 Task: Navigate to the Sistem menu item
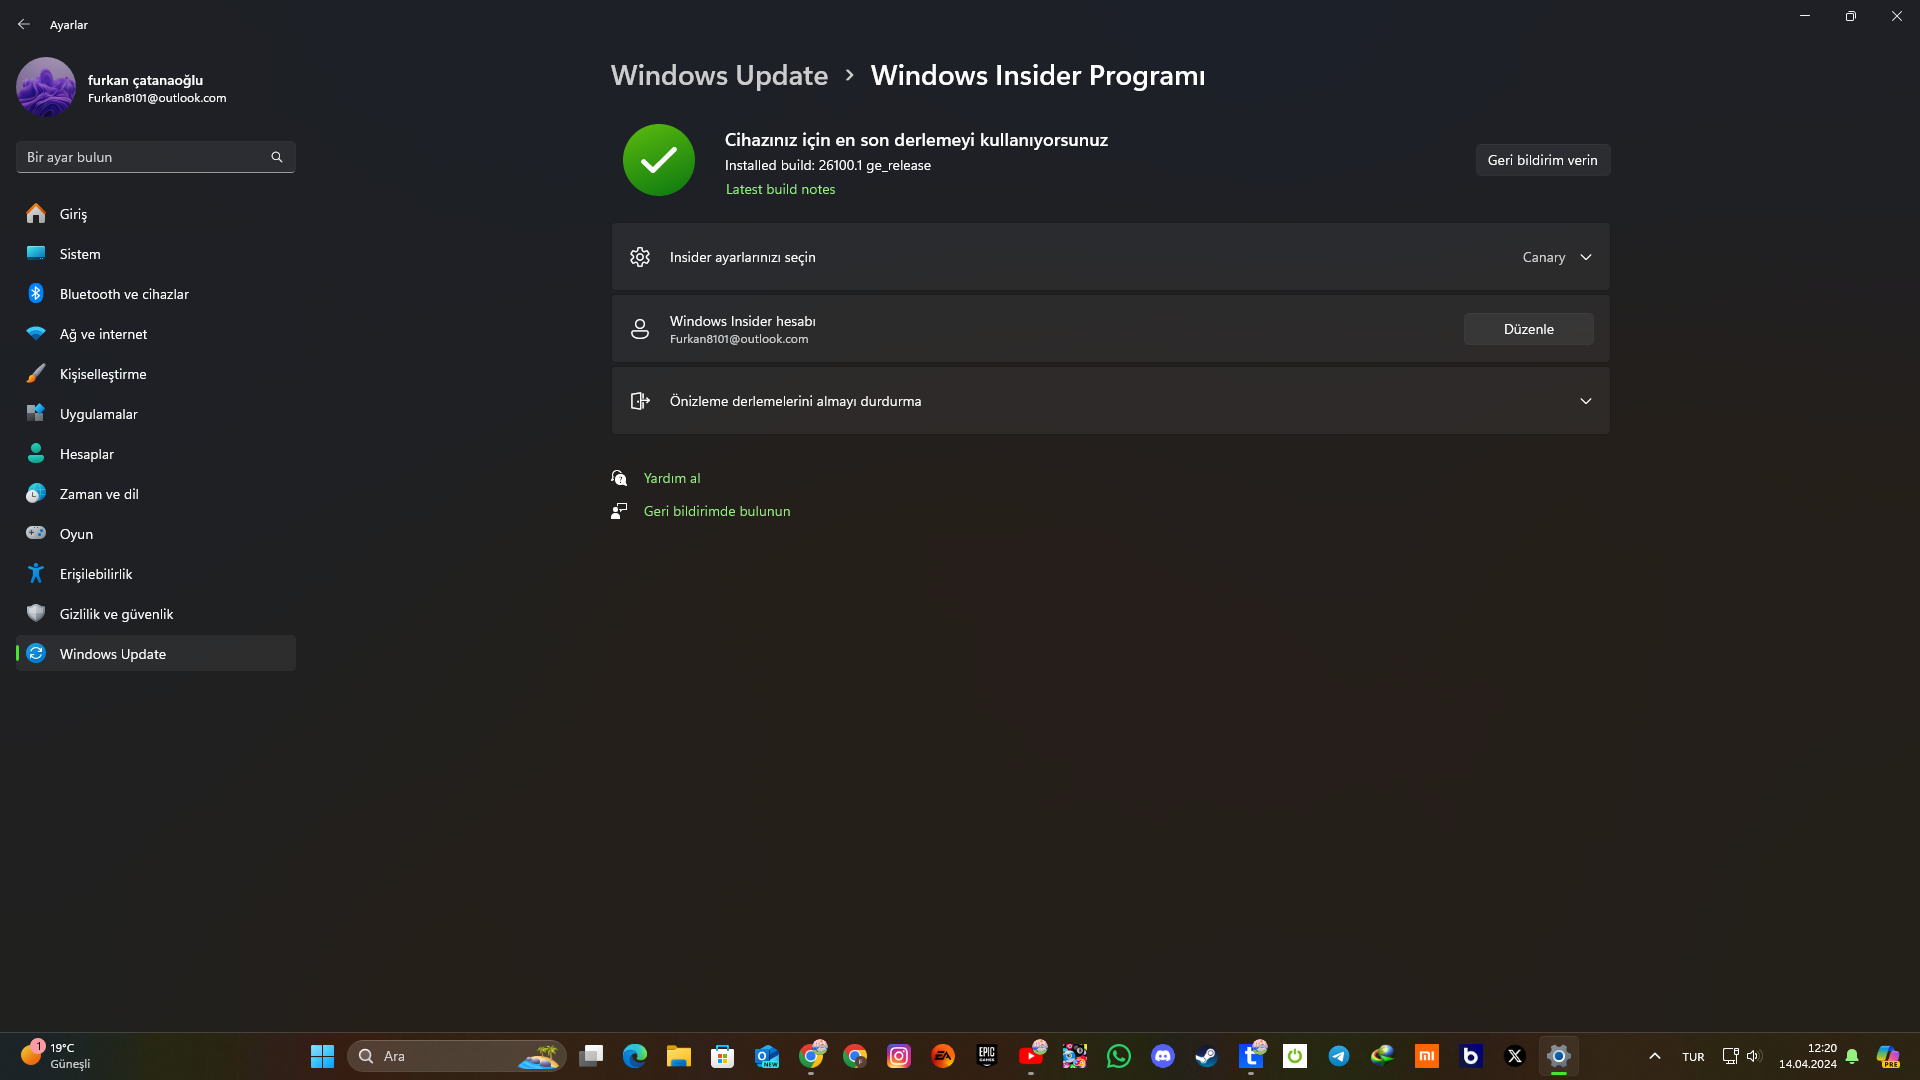(80, 254)
